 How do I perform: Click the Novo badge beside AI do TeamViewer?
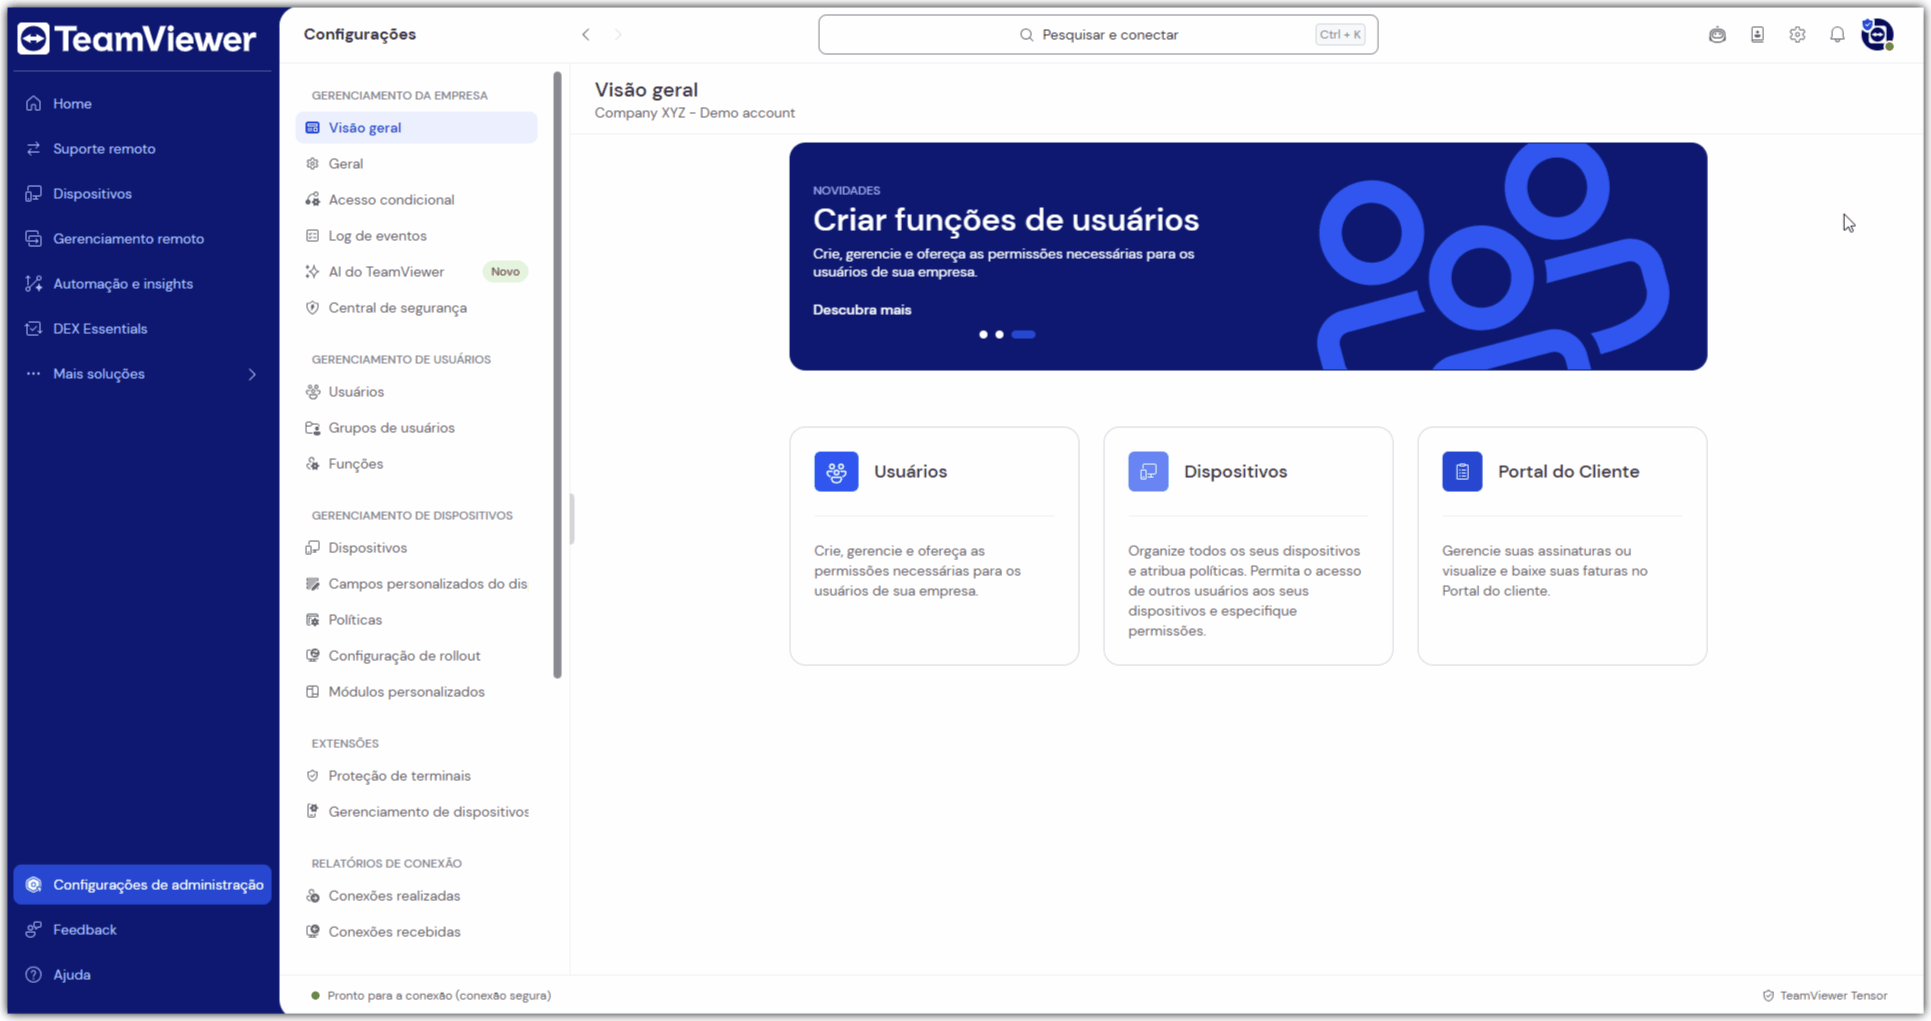pyautogui.click(x=505, y=271)
